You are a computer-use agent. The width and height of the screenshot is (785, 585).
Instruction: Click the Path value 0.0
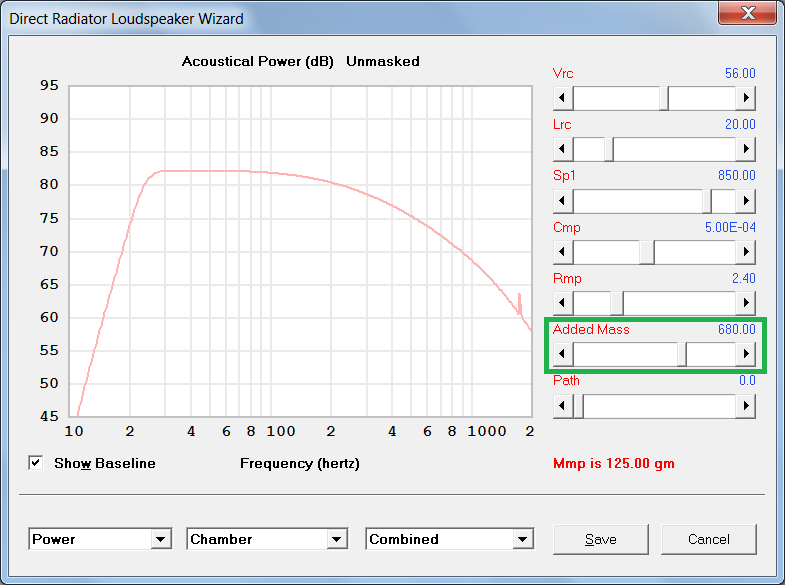(747, 381)
